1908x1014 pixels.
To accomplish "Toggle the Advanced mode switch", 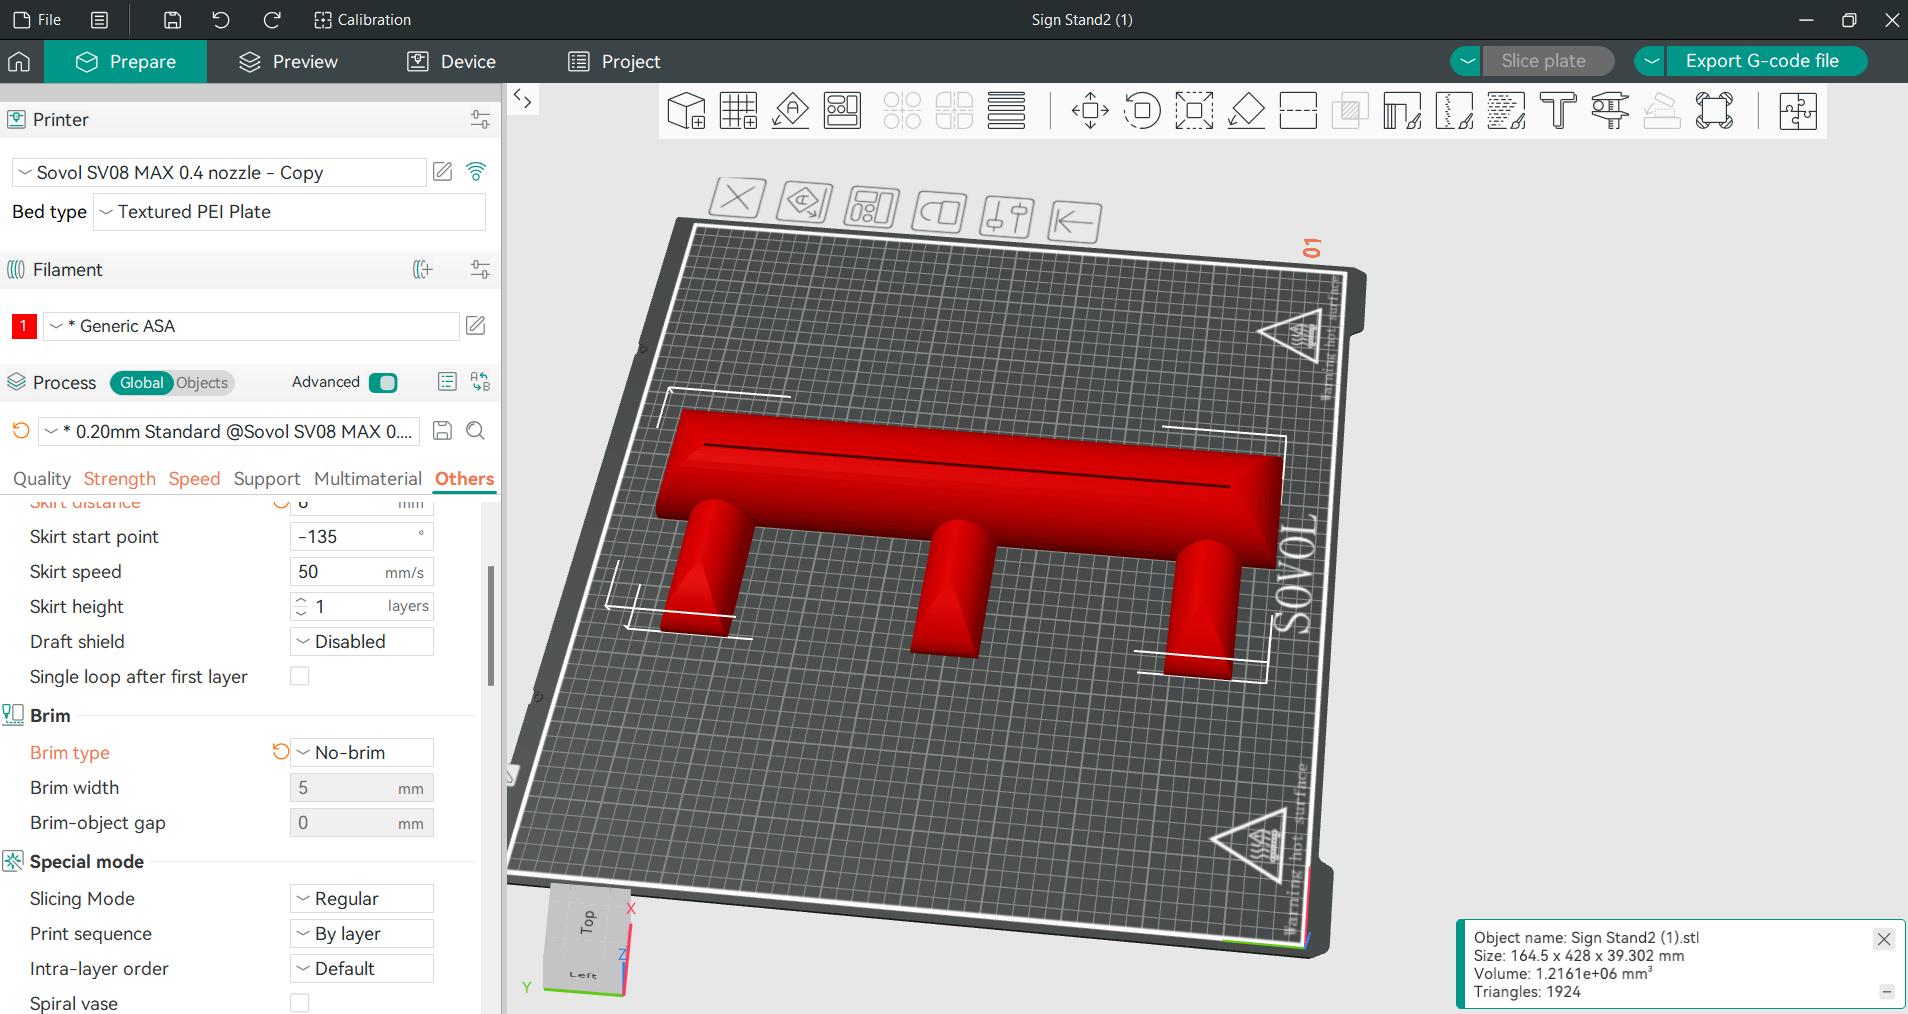I will pyautogui.click(x=383, y=383).
